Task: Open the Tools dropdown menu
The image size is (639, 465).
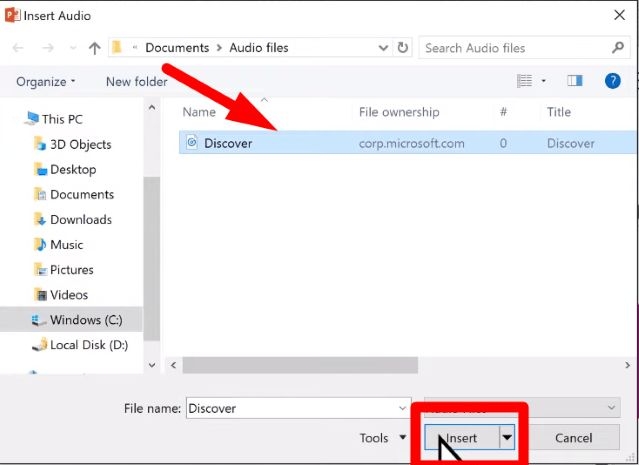Action: coord(383,438)
